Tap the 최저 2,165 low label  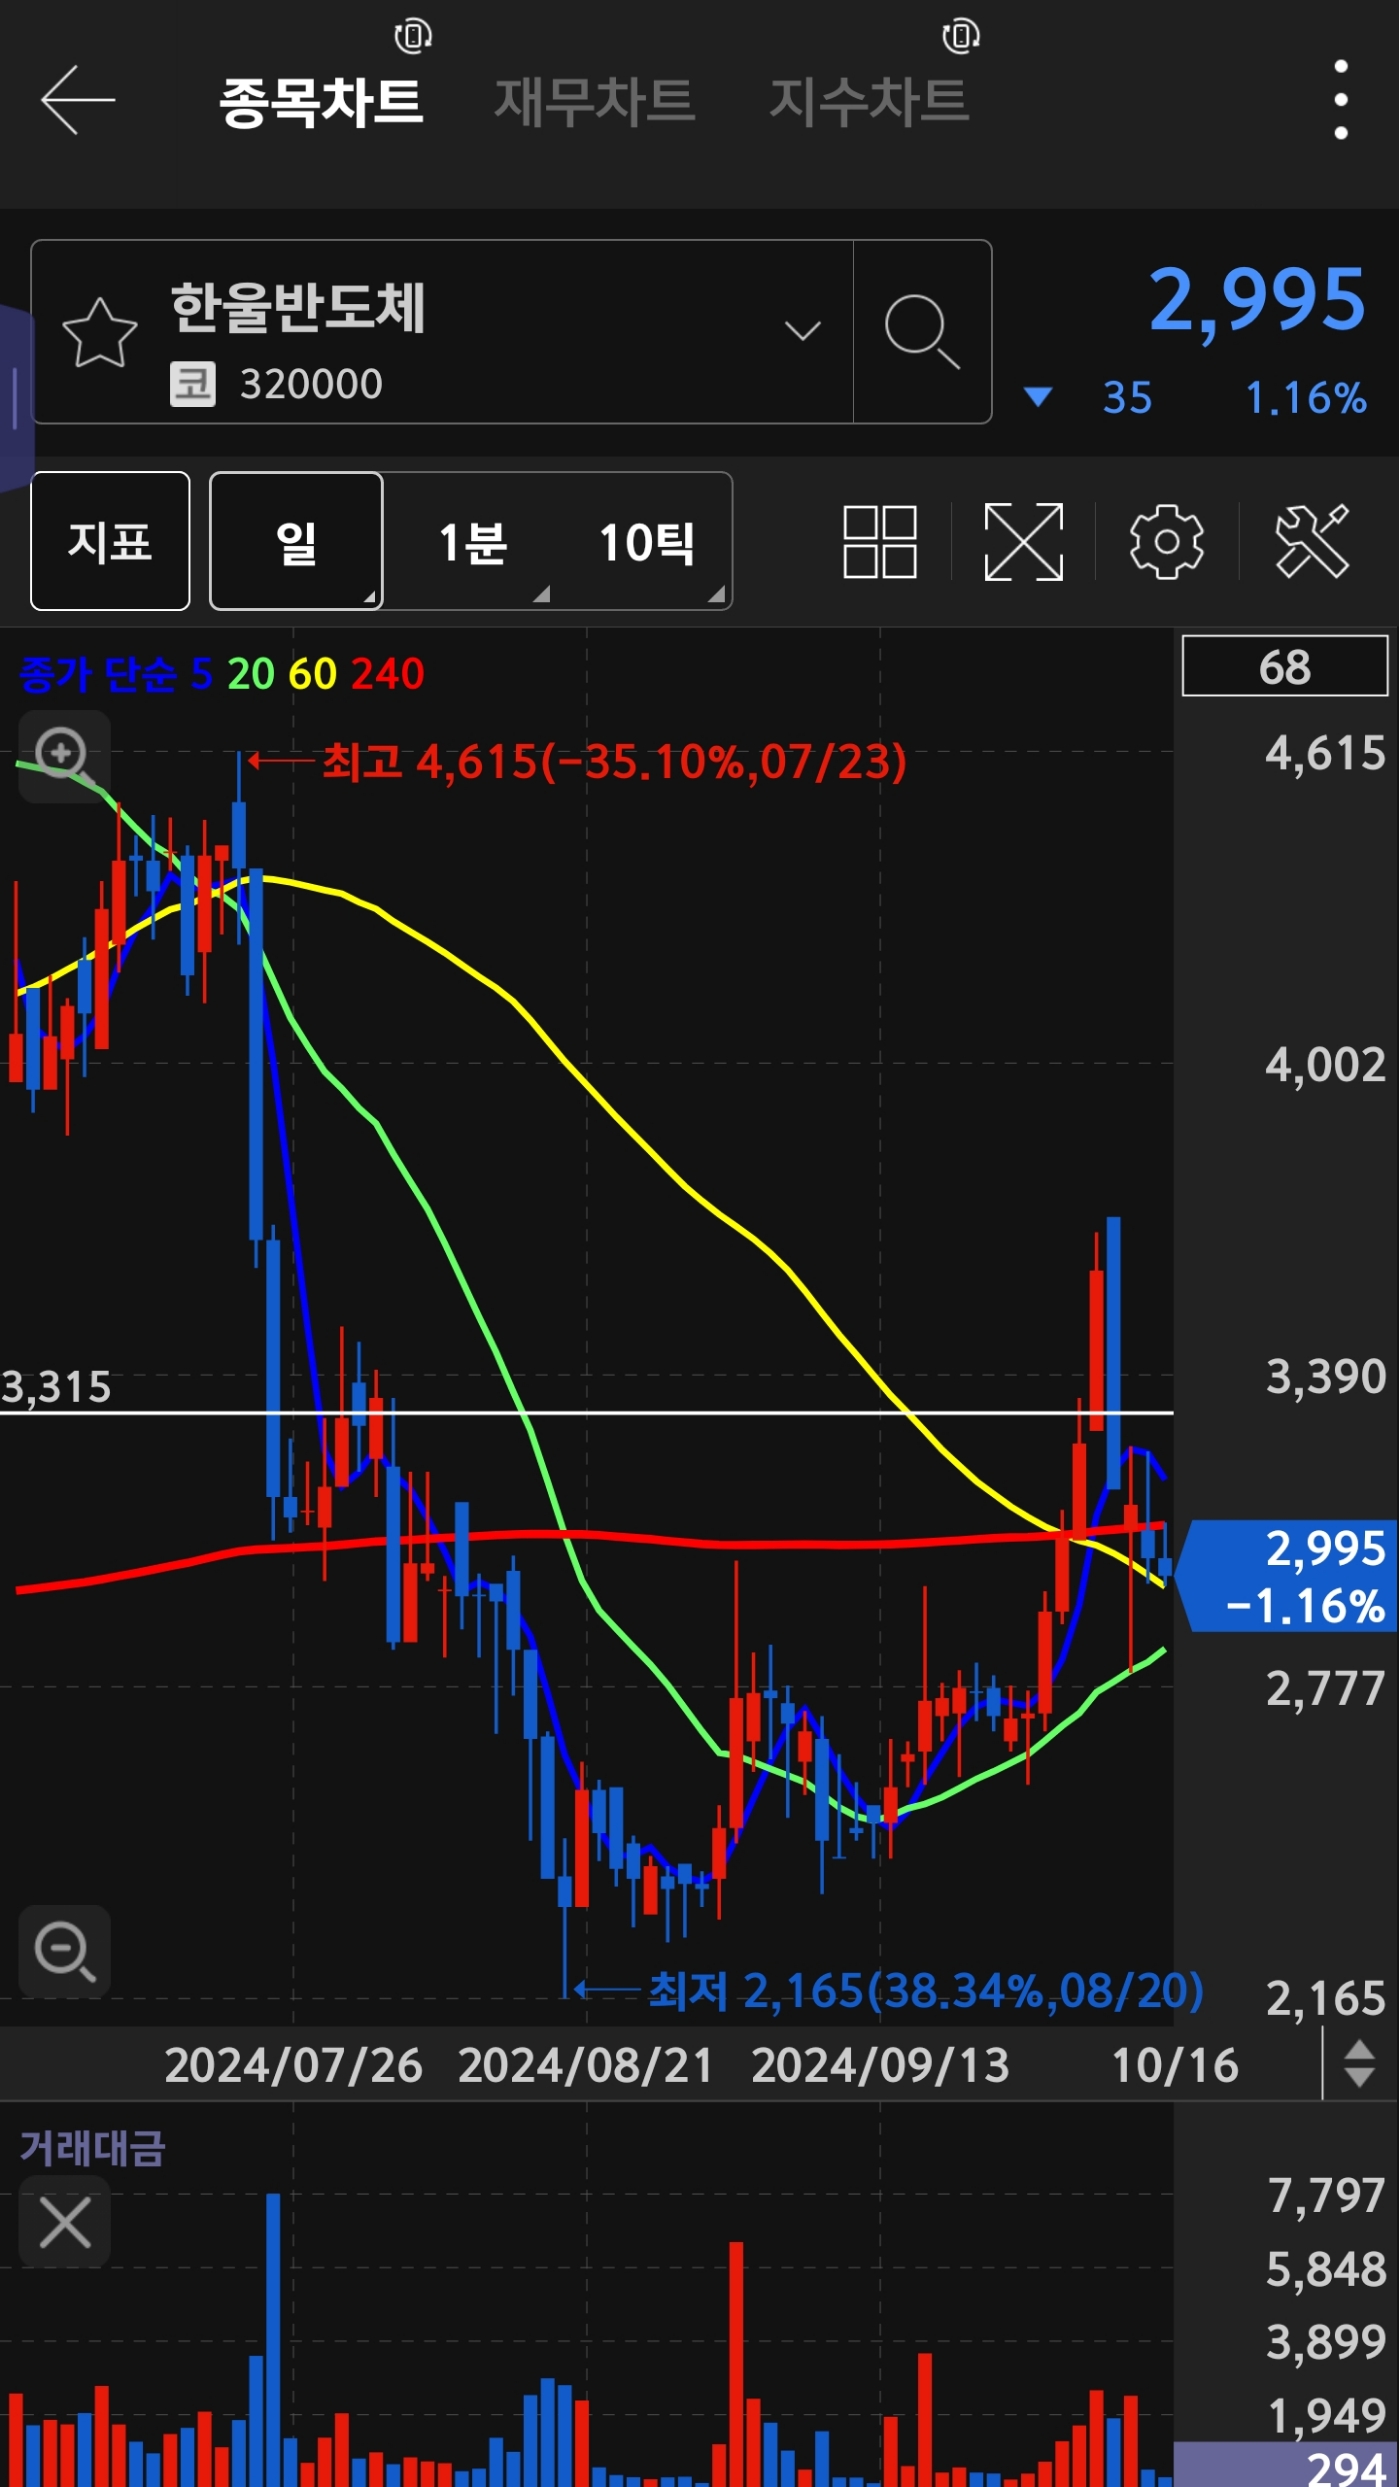tap(926, 1991)
